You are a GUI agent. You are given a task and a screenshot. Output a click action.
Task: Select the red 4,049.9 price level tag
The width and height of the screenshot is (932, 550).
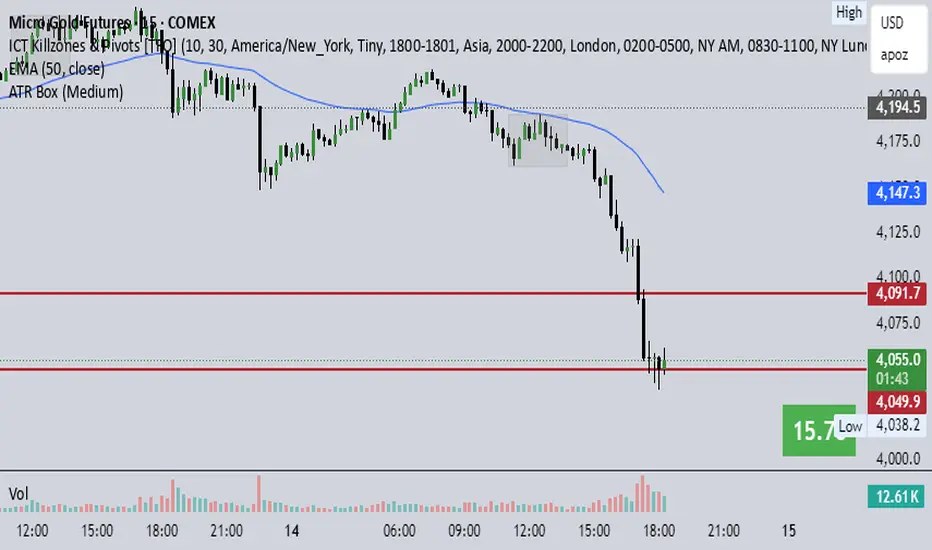click(898, 402)
